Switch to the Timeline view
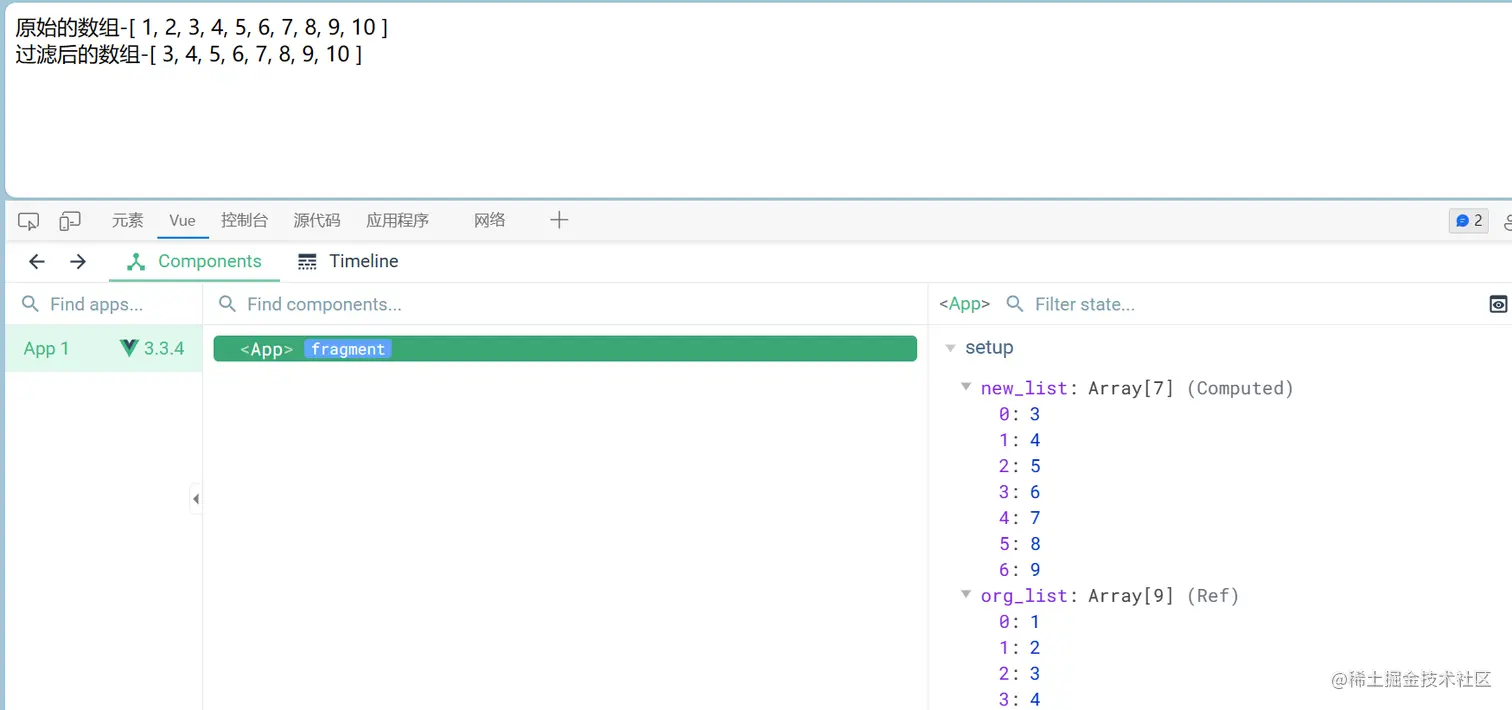 (x=348, y=261)
